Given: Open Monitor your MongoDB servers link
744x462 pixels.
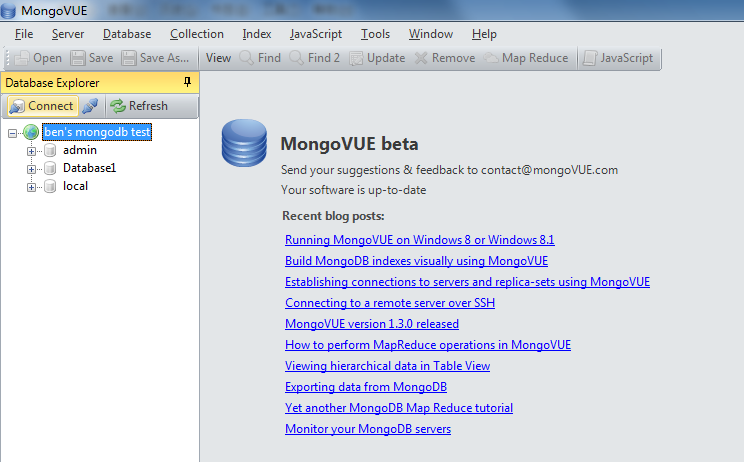Looking at the screenshot, I should 368,429.
